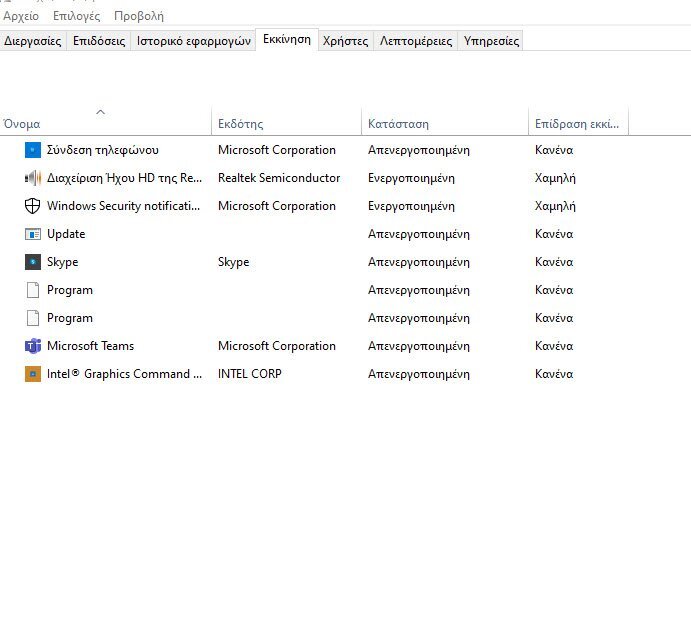Click the Realtek audio manager speaker icon
Viewport: 691px width, 642px height.
click(x=33, y=178)
